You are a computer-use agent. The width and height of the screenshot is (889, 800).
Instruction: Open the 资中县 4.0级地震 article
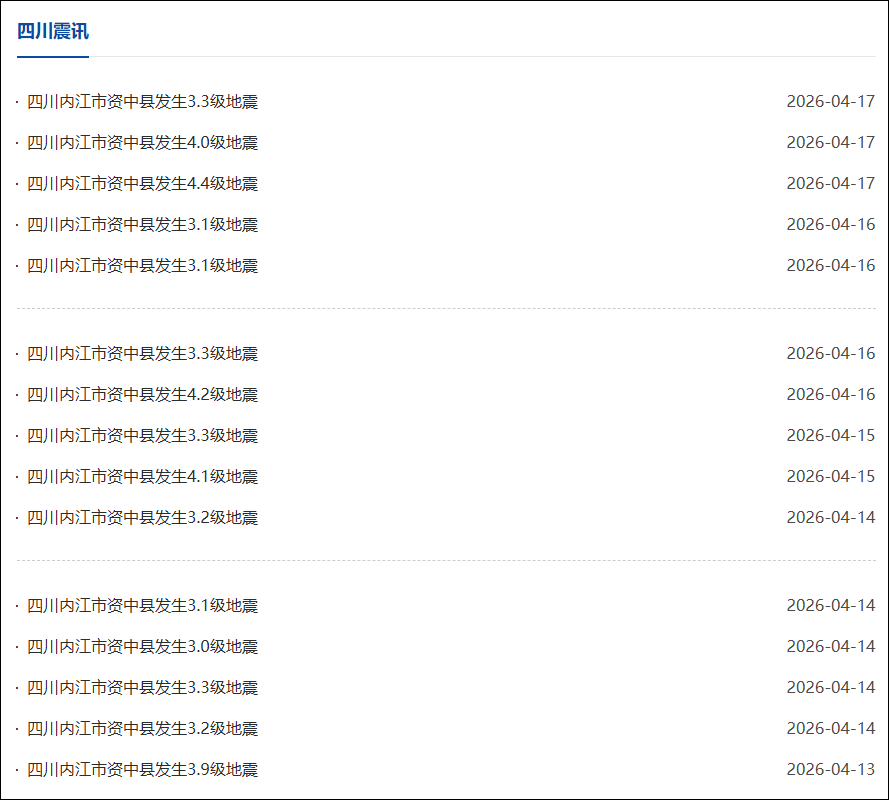coord(142,143)
